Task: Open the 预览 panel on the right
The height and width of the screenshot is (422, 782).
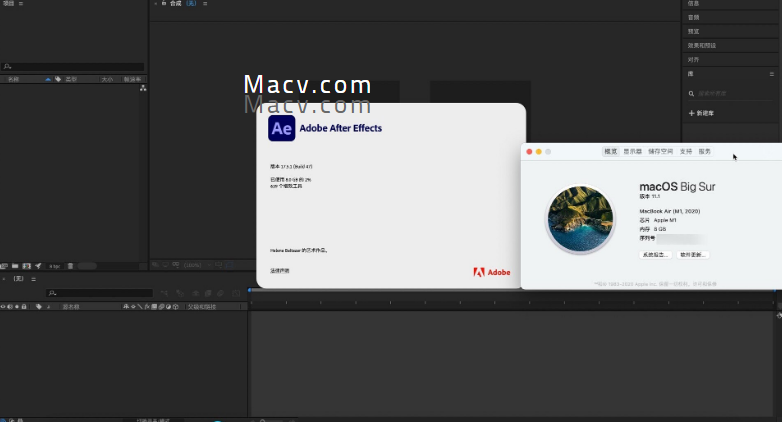Action: [693, 31]
